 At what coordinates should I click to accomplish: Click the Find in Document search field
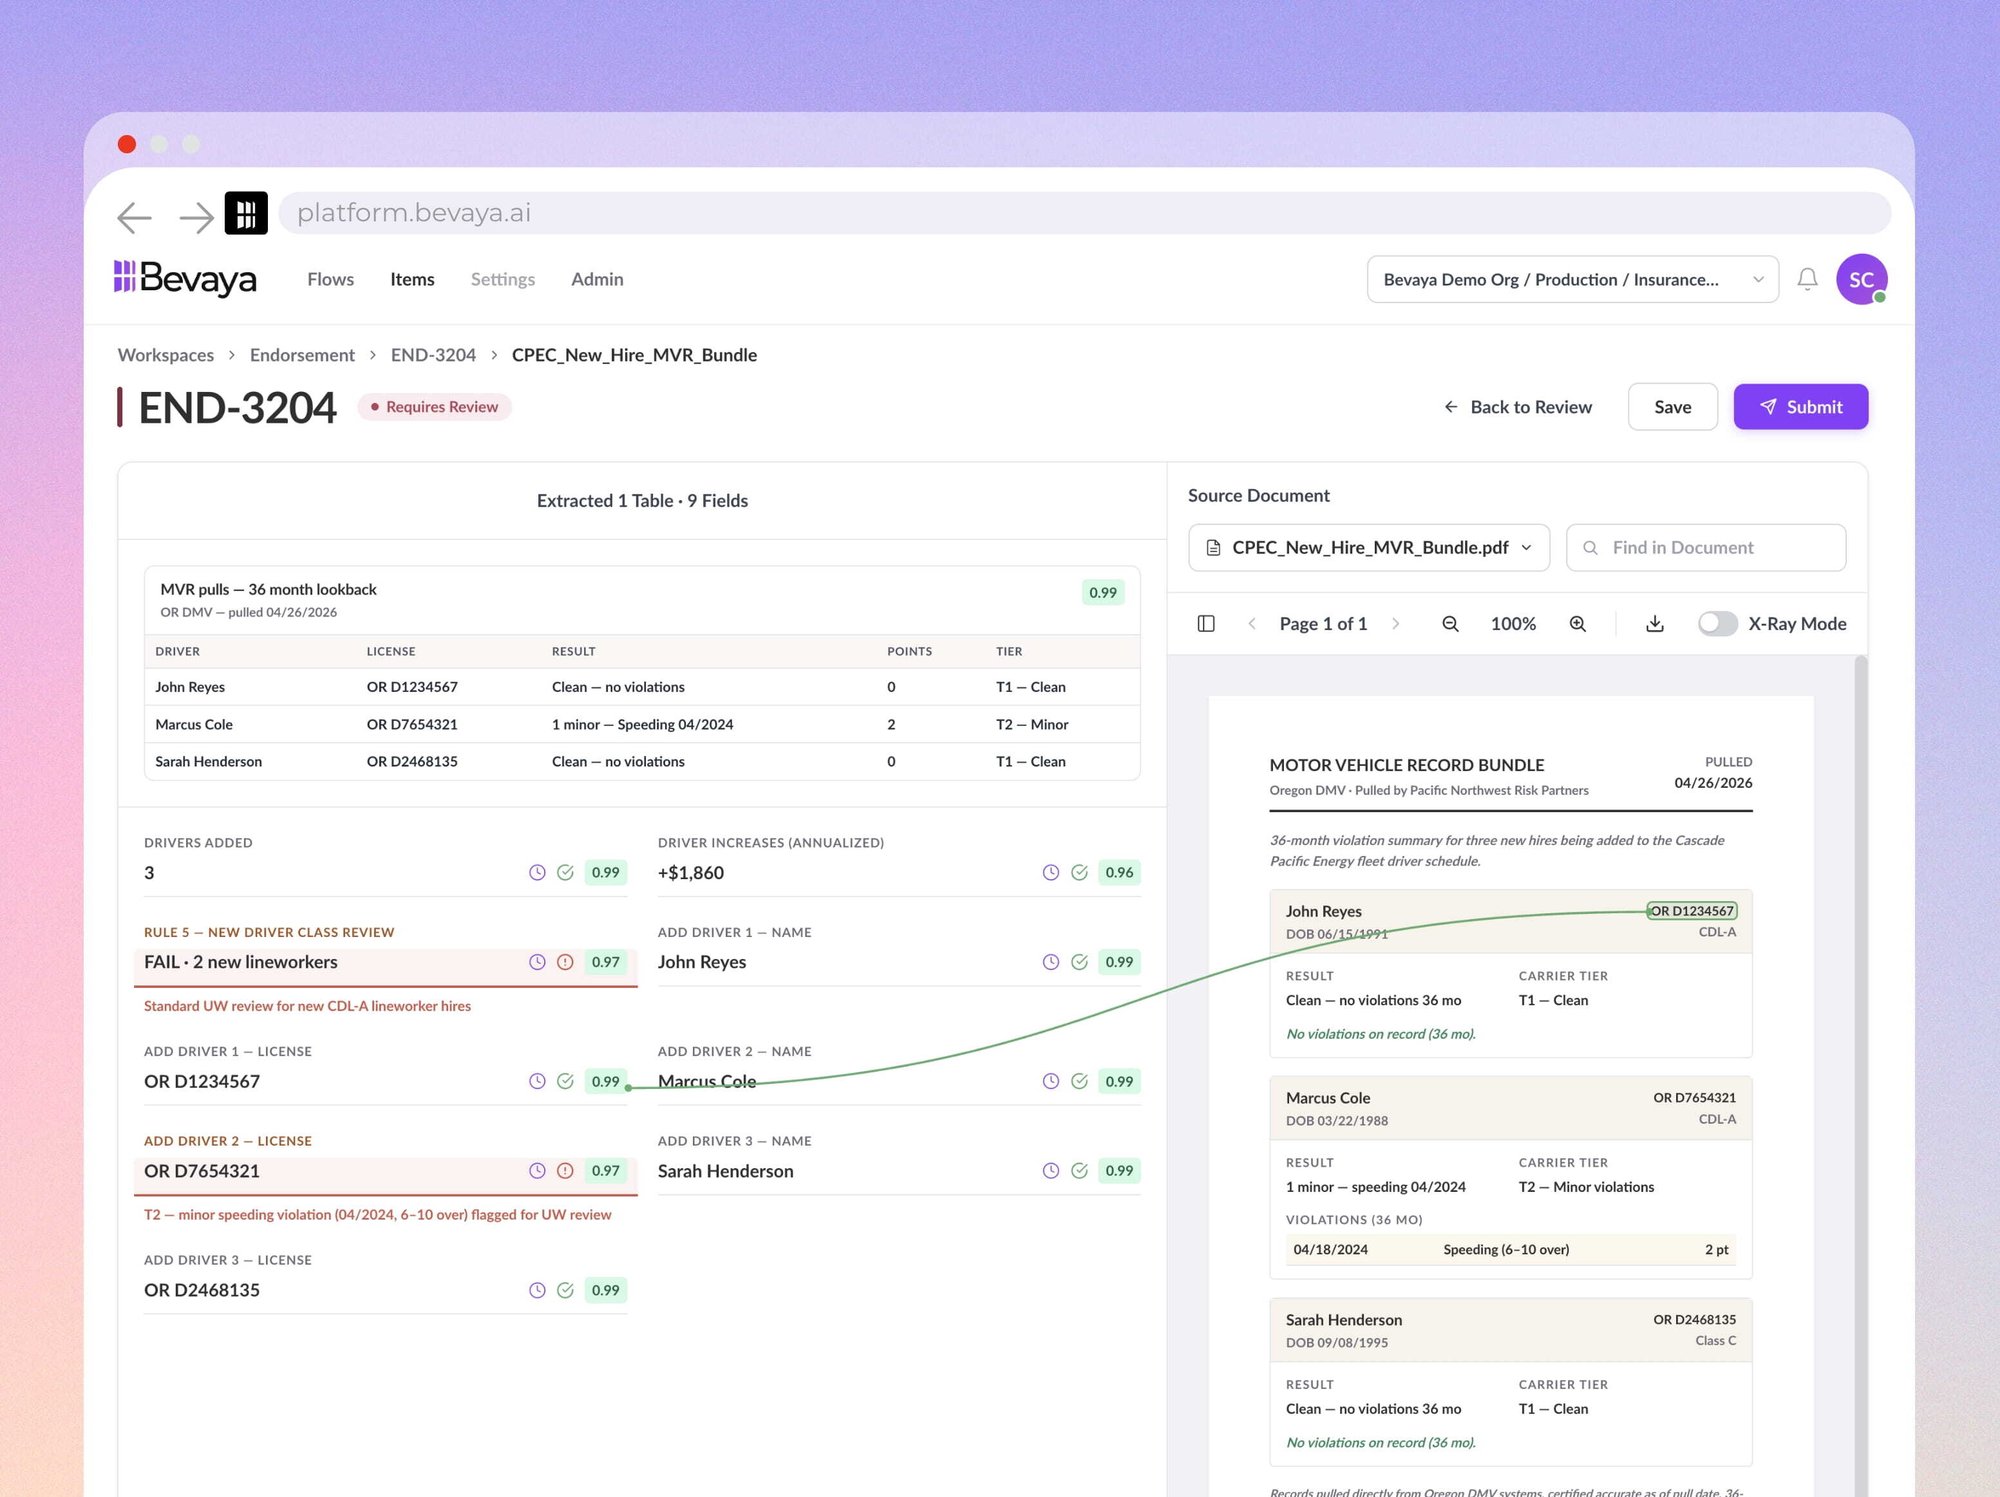pyautogui.click(x=1706, y=548)
